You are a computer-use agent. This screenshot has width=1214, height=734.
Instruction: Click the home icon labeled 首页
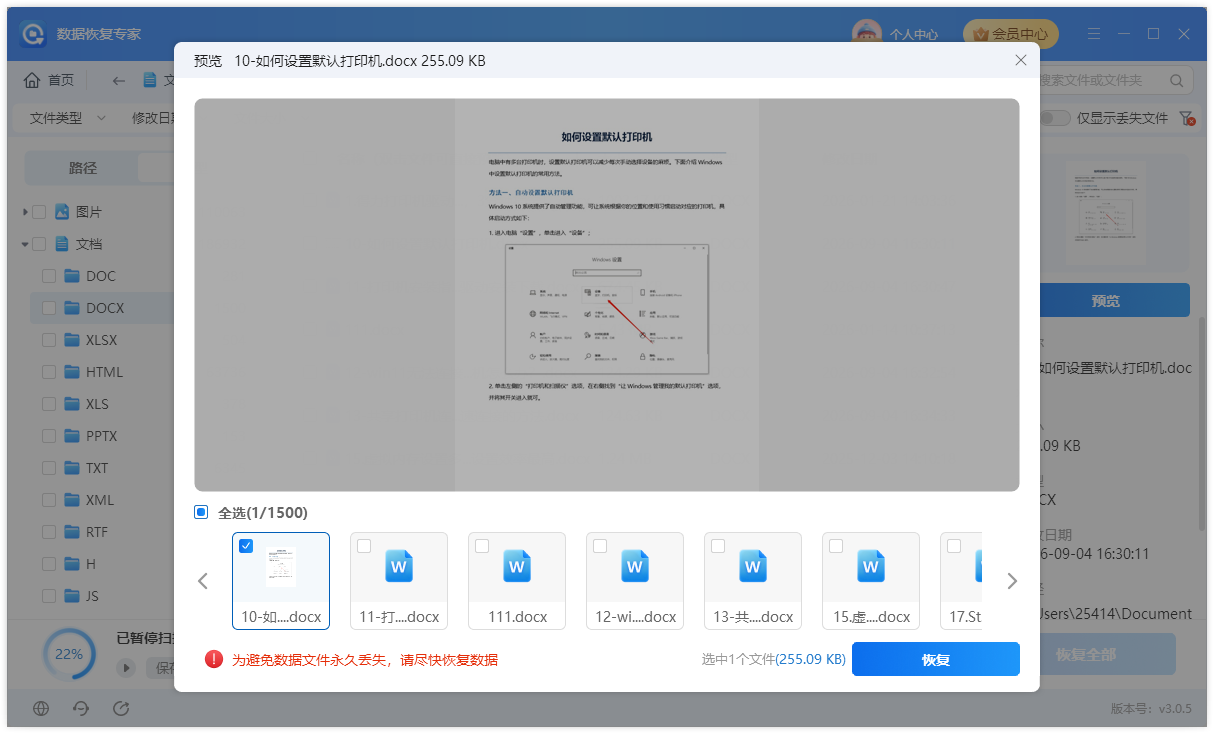click(33, 80)
